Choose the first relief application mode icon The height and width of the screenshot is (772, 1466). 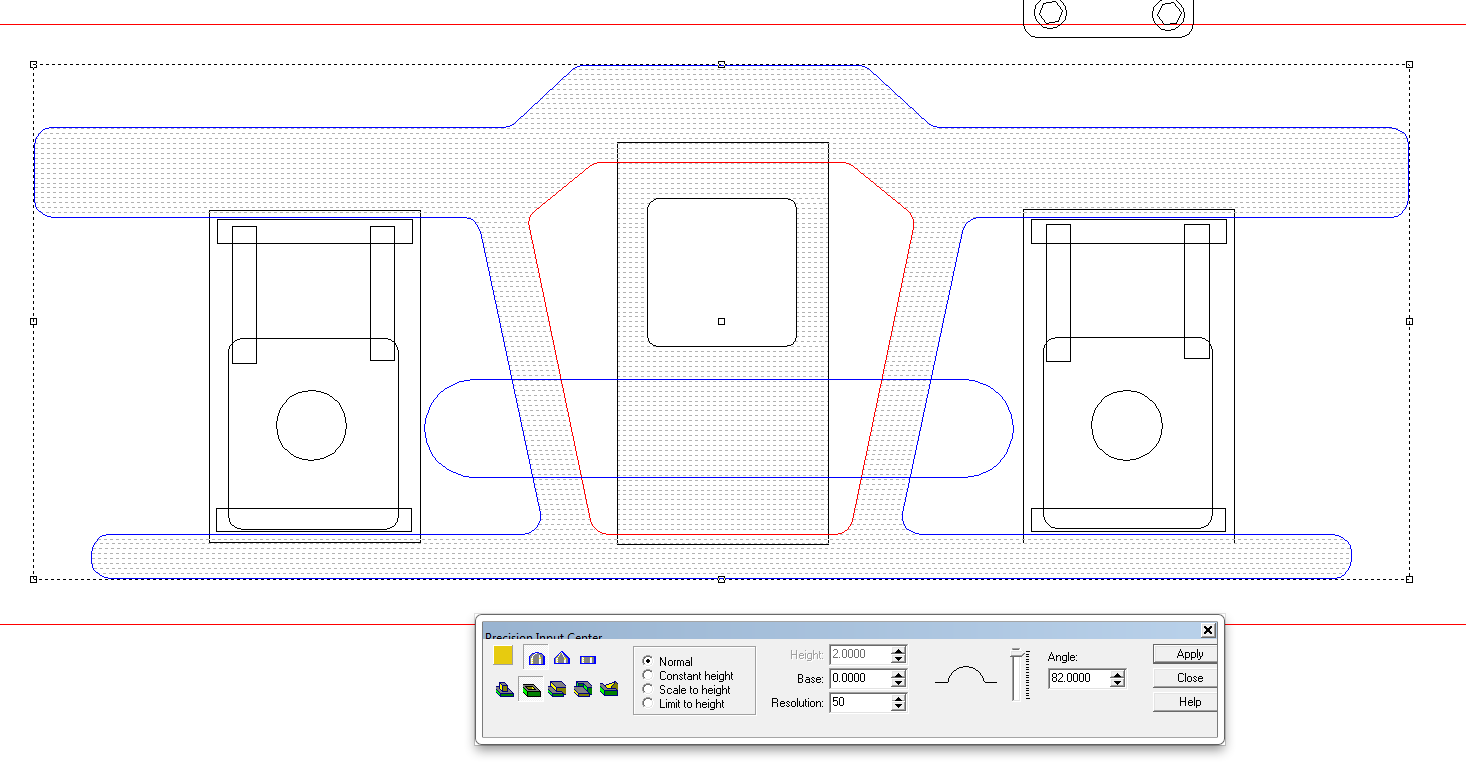coord(506,689)
